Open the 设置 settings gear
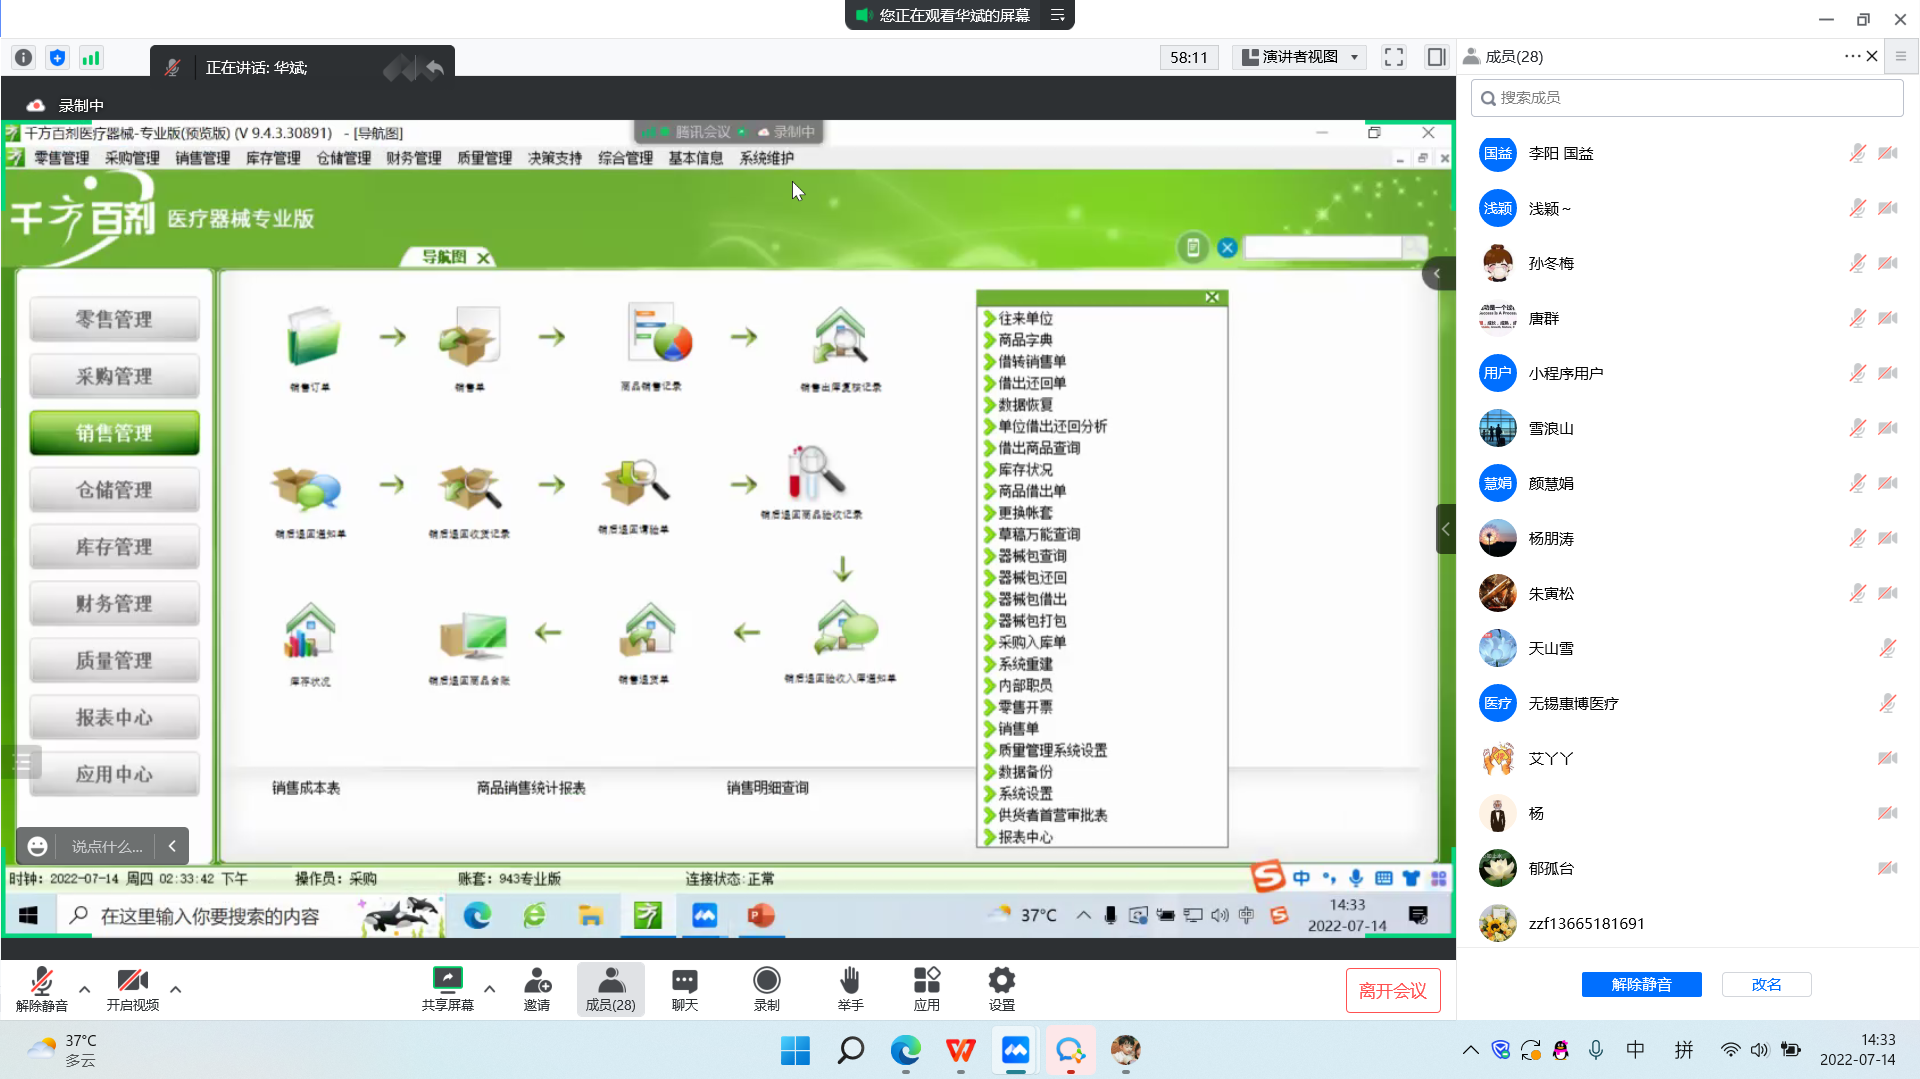 (x=1002, y=989)
